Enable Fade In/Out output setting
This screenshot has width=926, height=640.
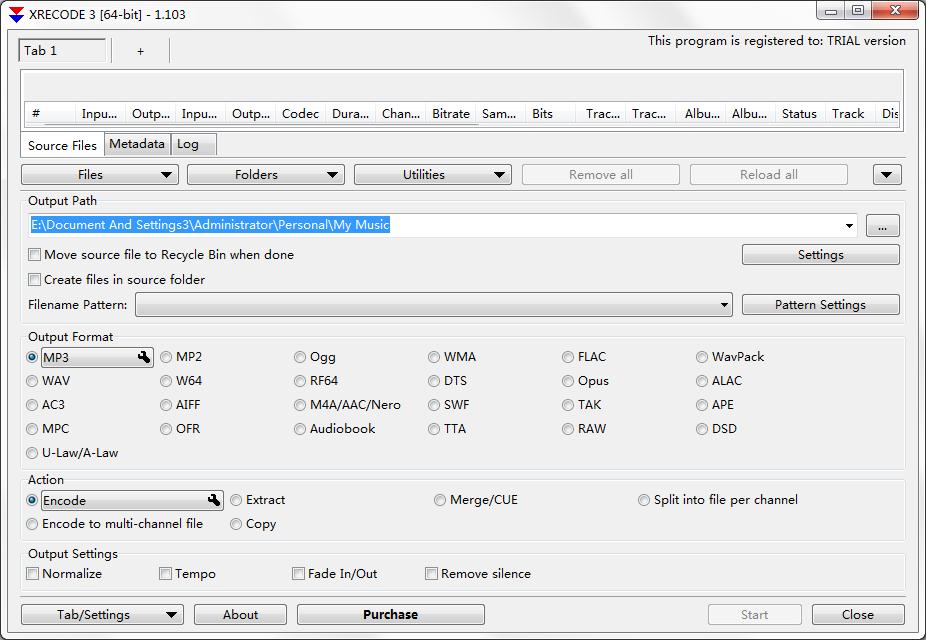pos(298,574)
